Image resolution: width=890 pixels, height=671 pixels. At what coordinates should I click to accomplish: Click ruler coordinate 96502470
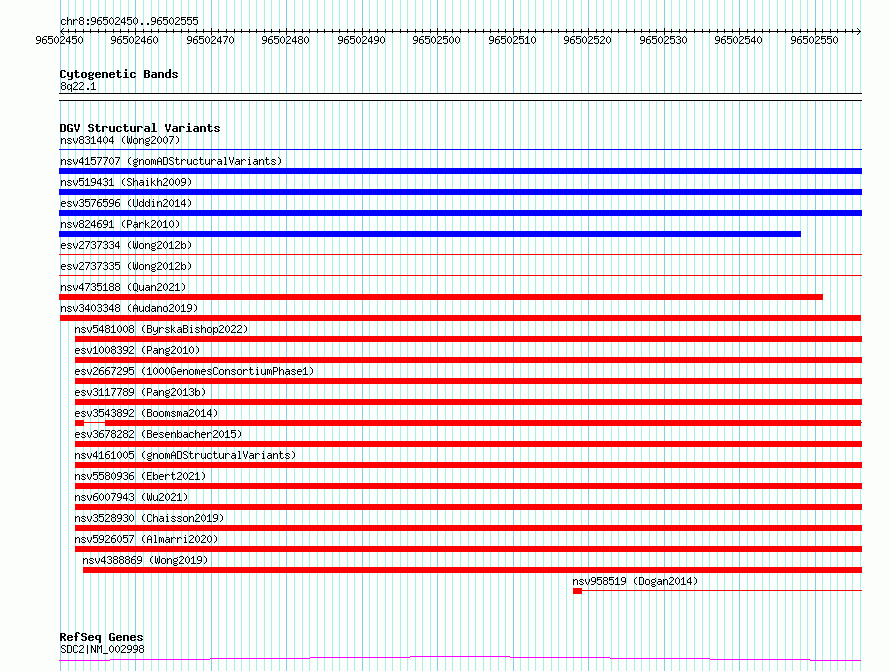tap(210, 40)
